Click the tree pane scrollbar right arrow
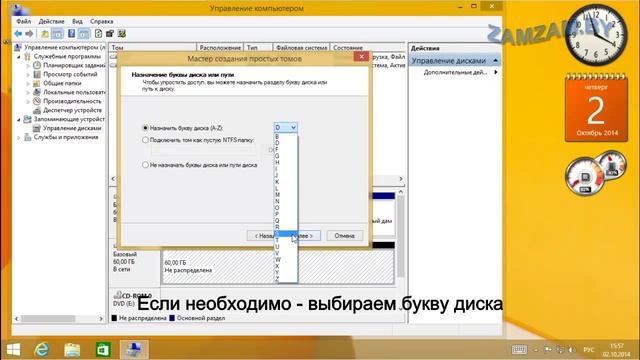The height and width of the screenshot is (360, 640). click(x=101, y=319)
